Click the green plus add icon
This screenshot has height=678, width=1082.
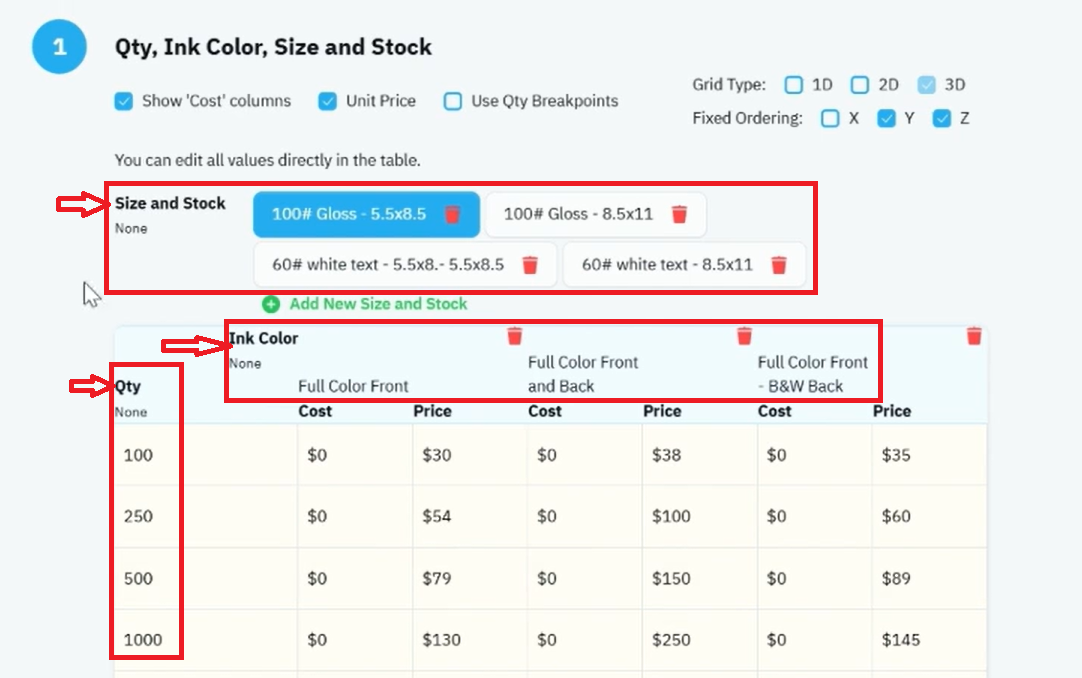[x=271, y=304]
